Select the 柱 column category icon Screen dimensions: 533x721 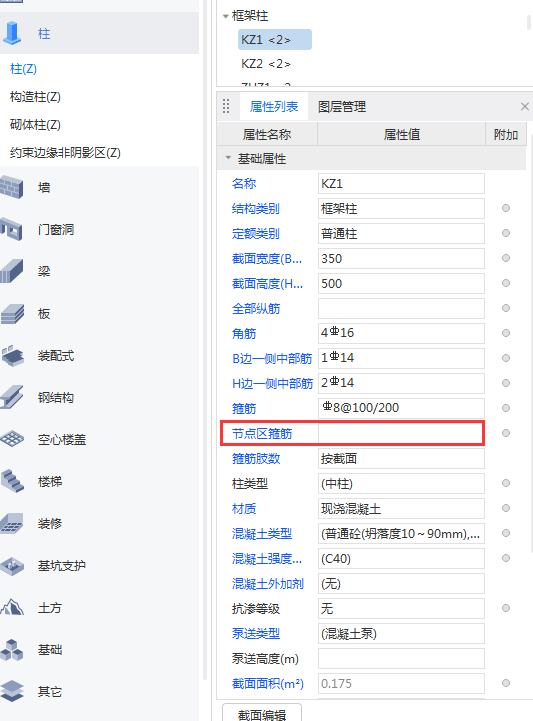click(x=12, y=34)
